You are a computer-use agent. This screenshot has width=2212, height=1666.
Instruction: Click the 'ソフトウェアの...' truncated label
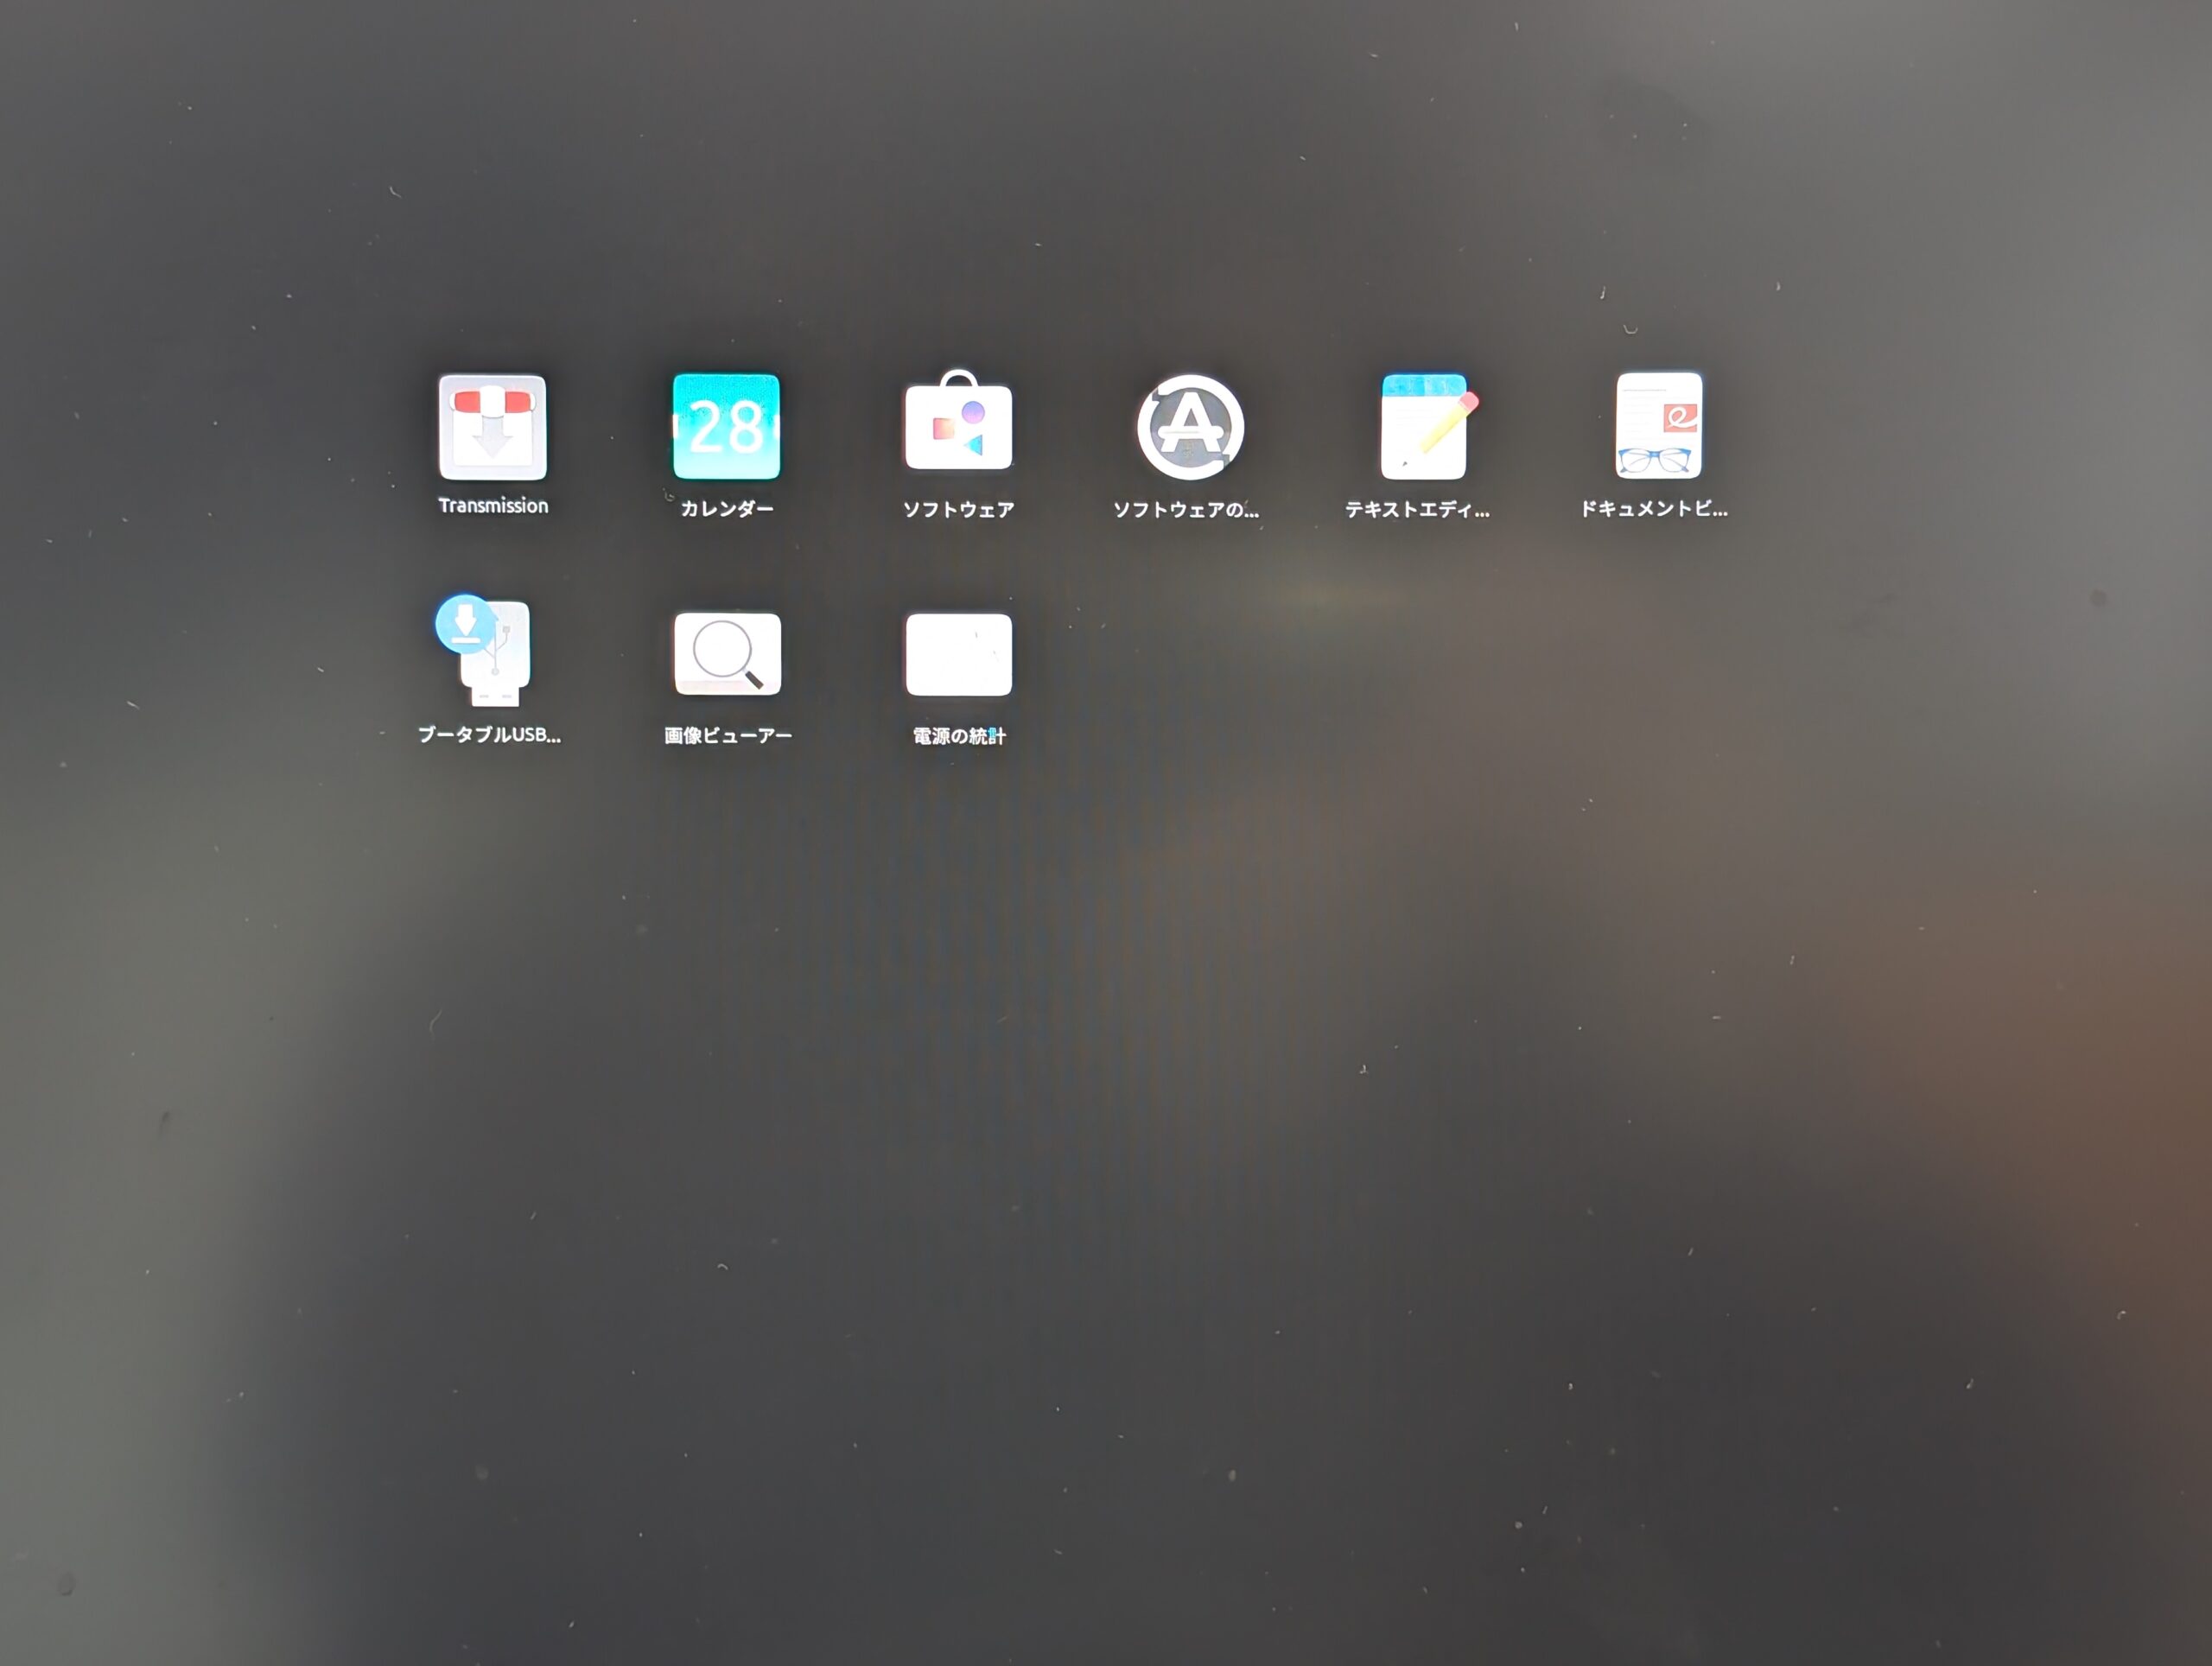click(x=1186, y=510)
